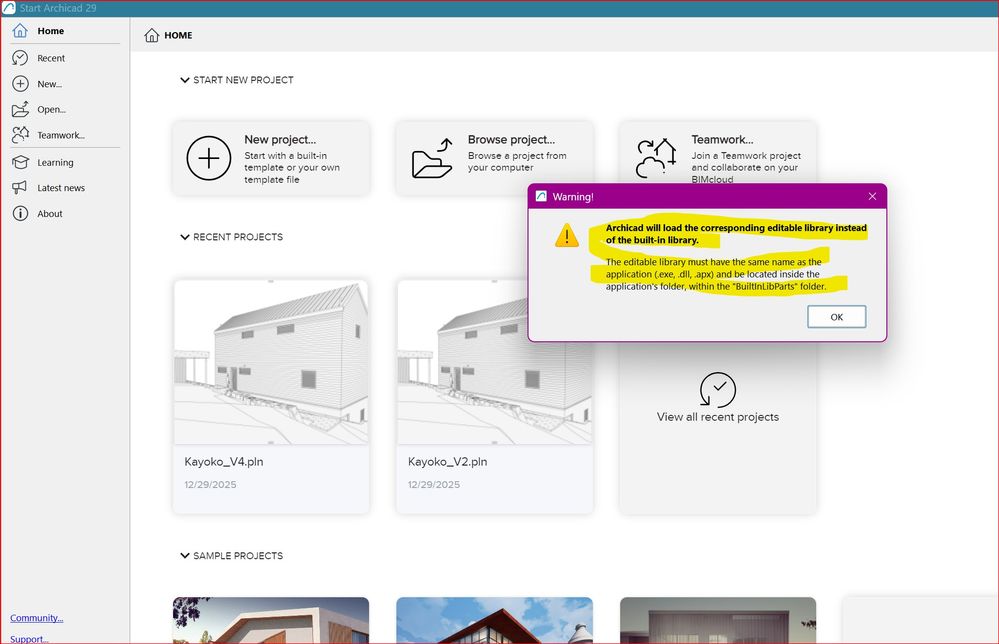Select the Home menu label
The height and width of the screenshot is (644, 999).
50,31
